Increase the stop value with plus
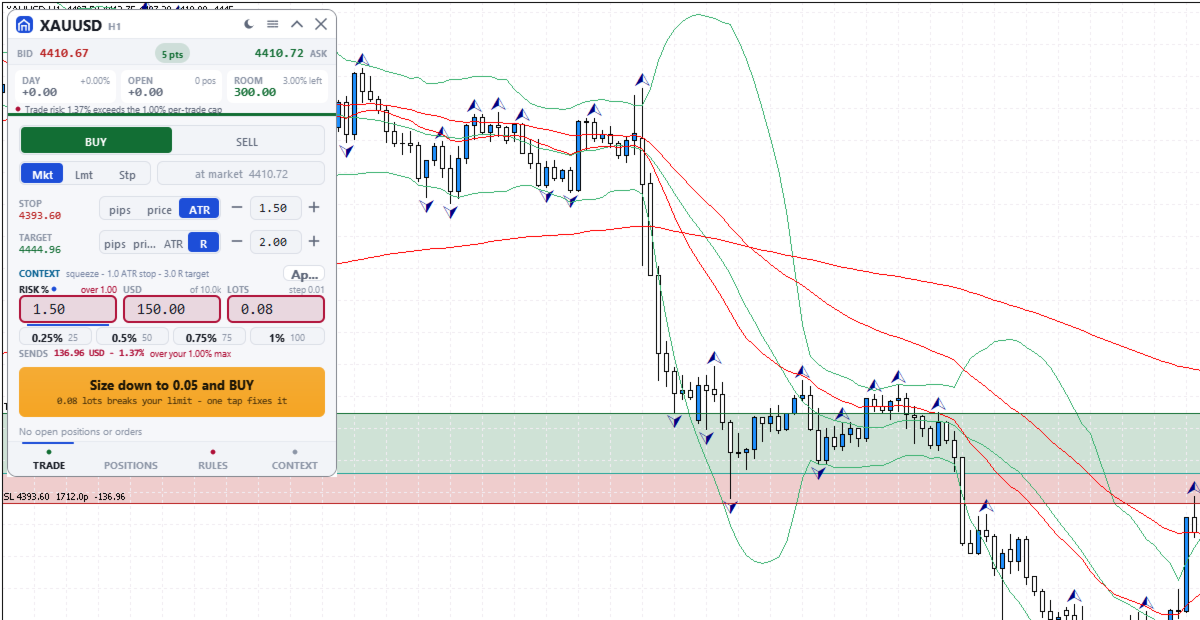1200x620 pixels. 313,208
